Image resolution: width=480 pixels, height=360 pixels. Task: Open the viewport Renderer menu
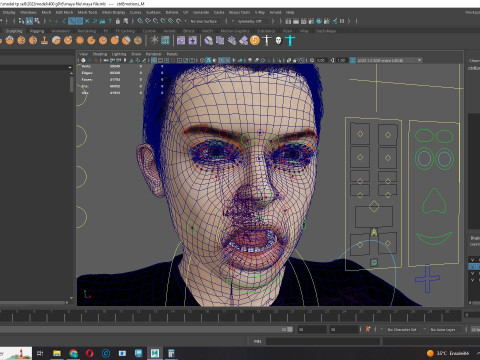click(154, 54)
